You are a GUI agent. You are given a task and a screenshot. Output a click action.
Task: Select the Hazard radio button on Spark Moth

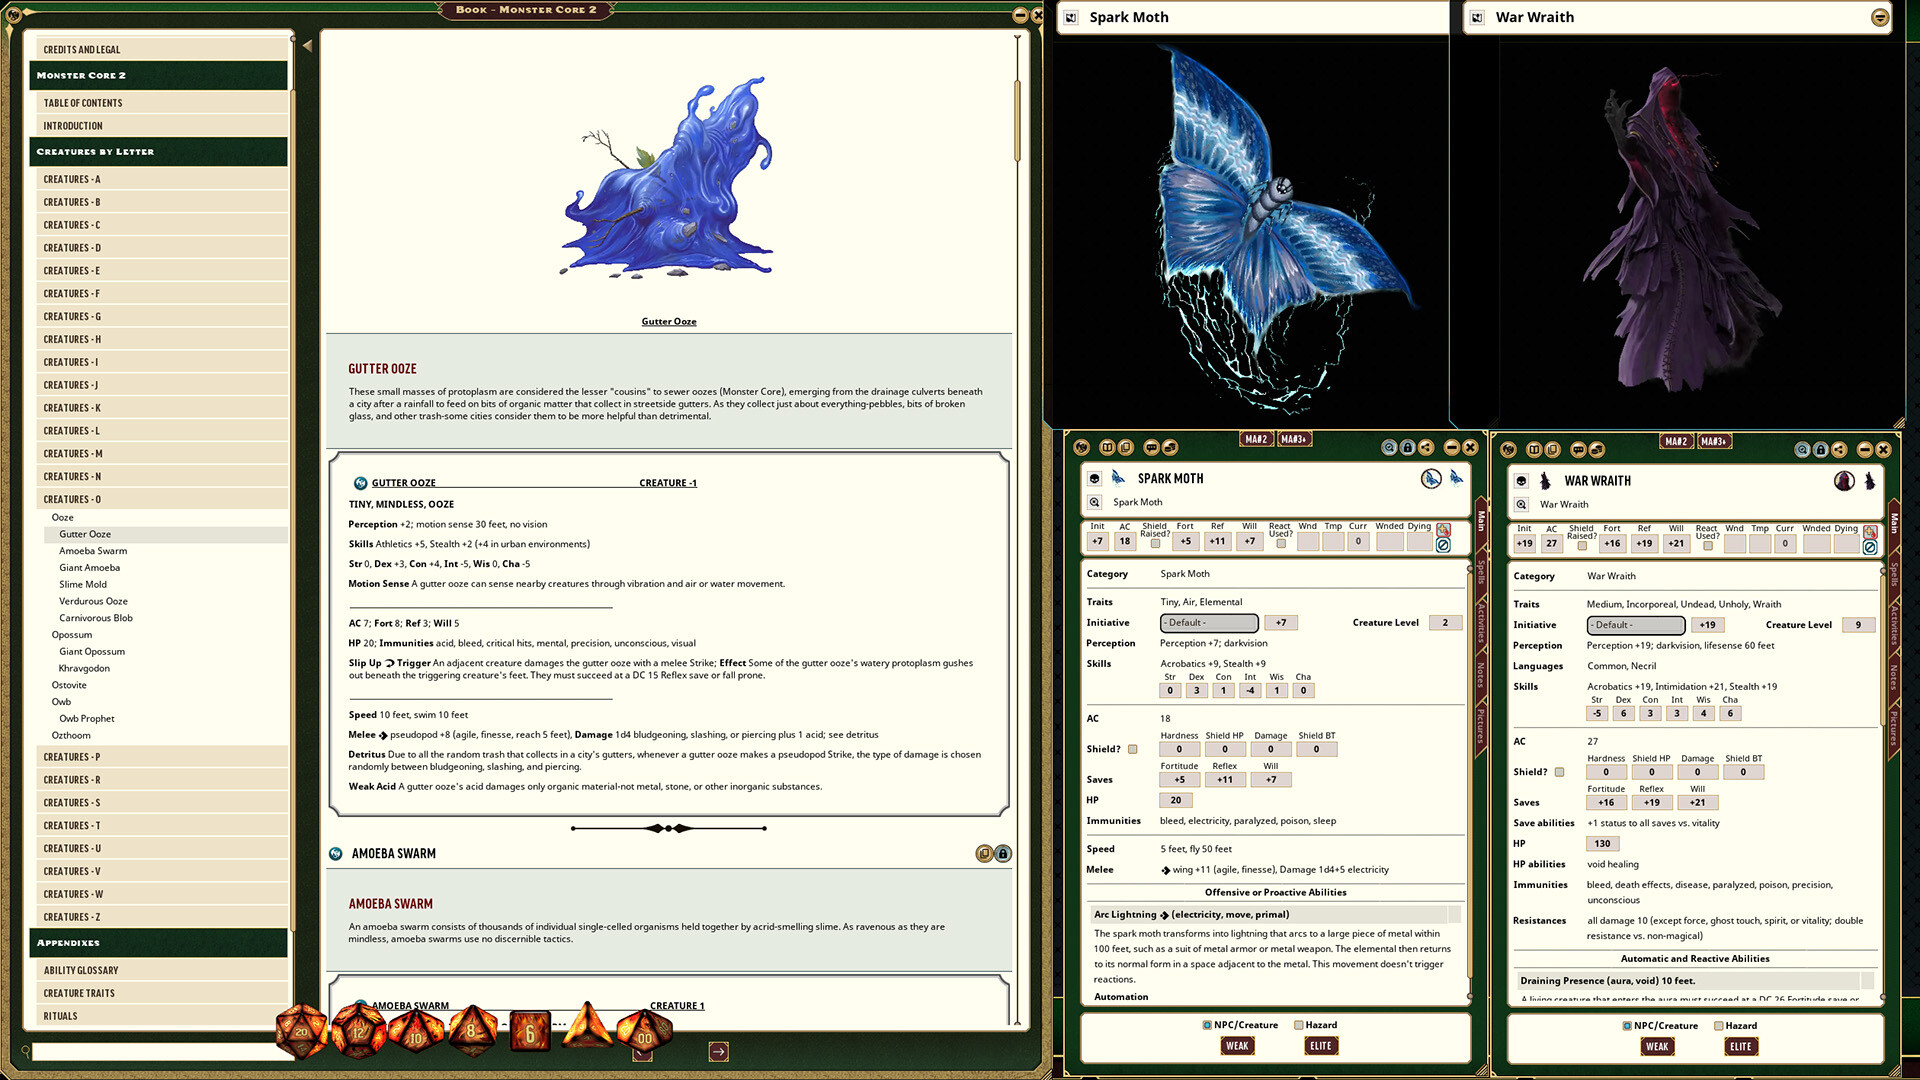coord(1297,1025)
